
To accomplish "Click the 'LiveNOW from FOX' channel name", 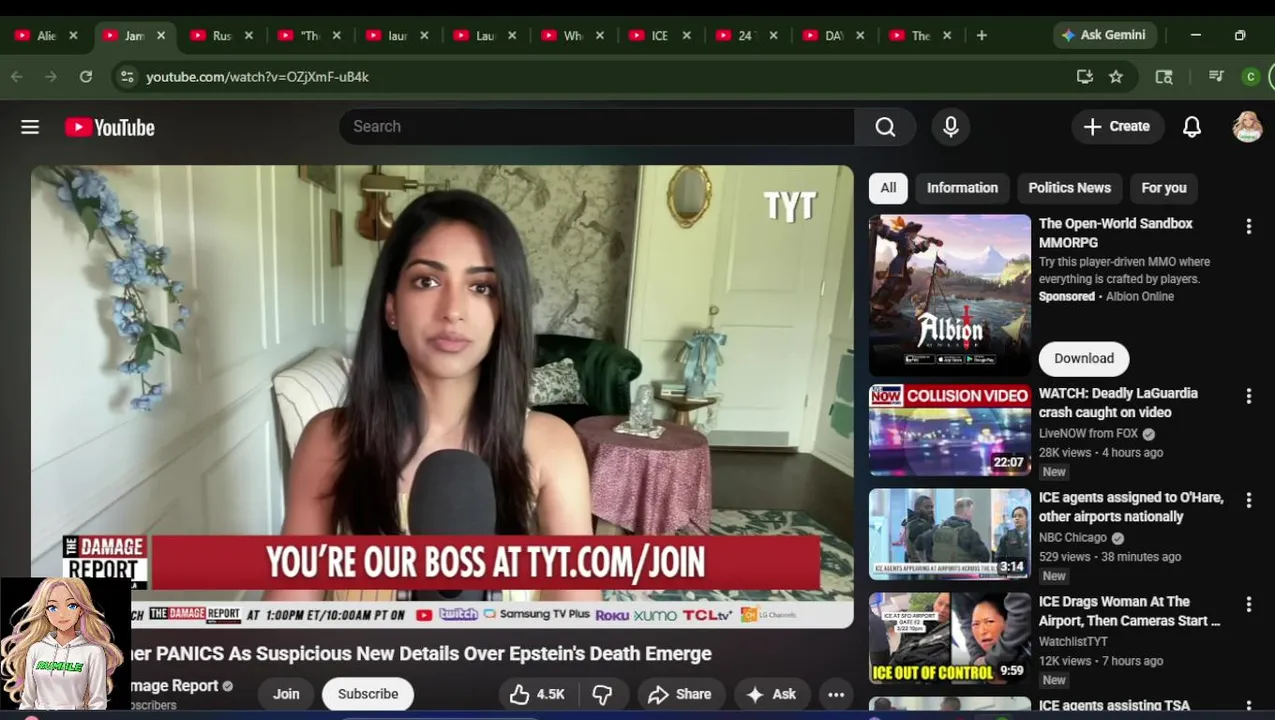I will coord(1088,434).
